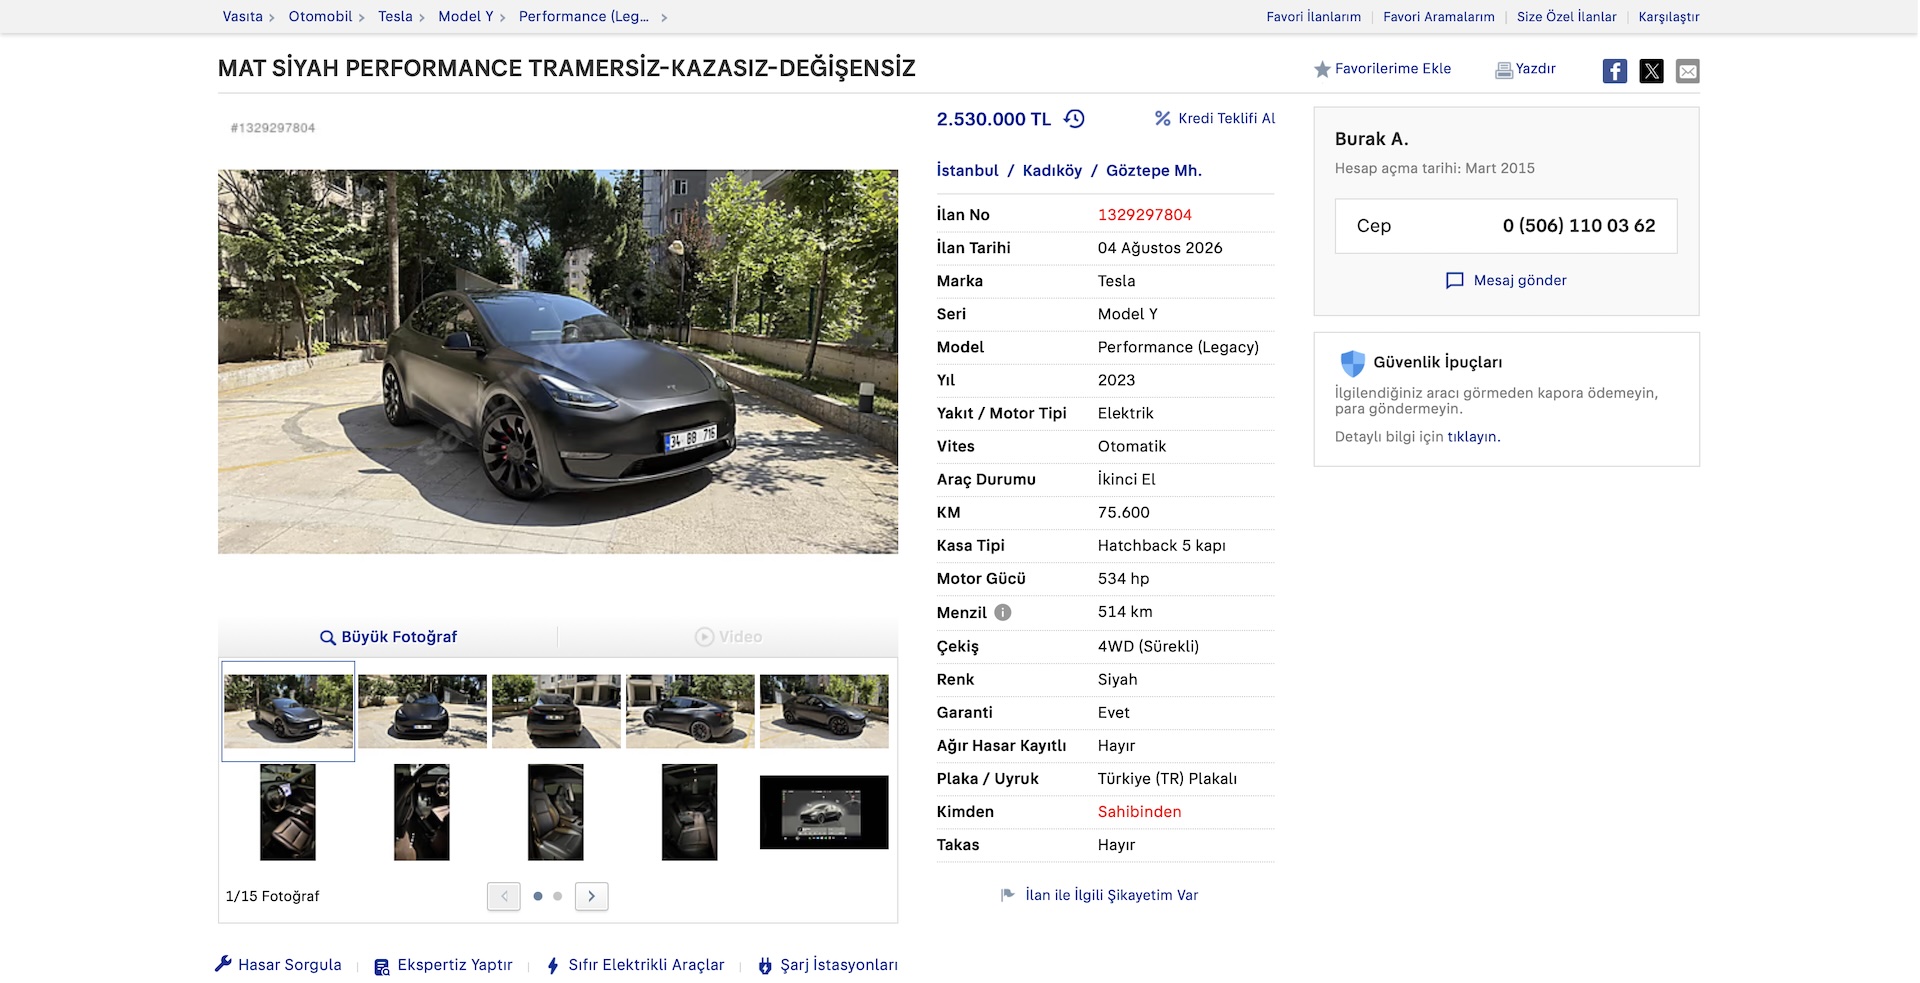Open Vasıta breadcrumb
The image size is (1920, 983).
pyautogui.click(x=243, y=16)
